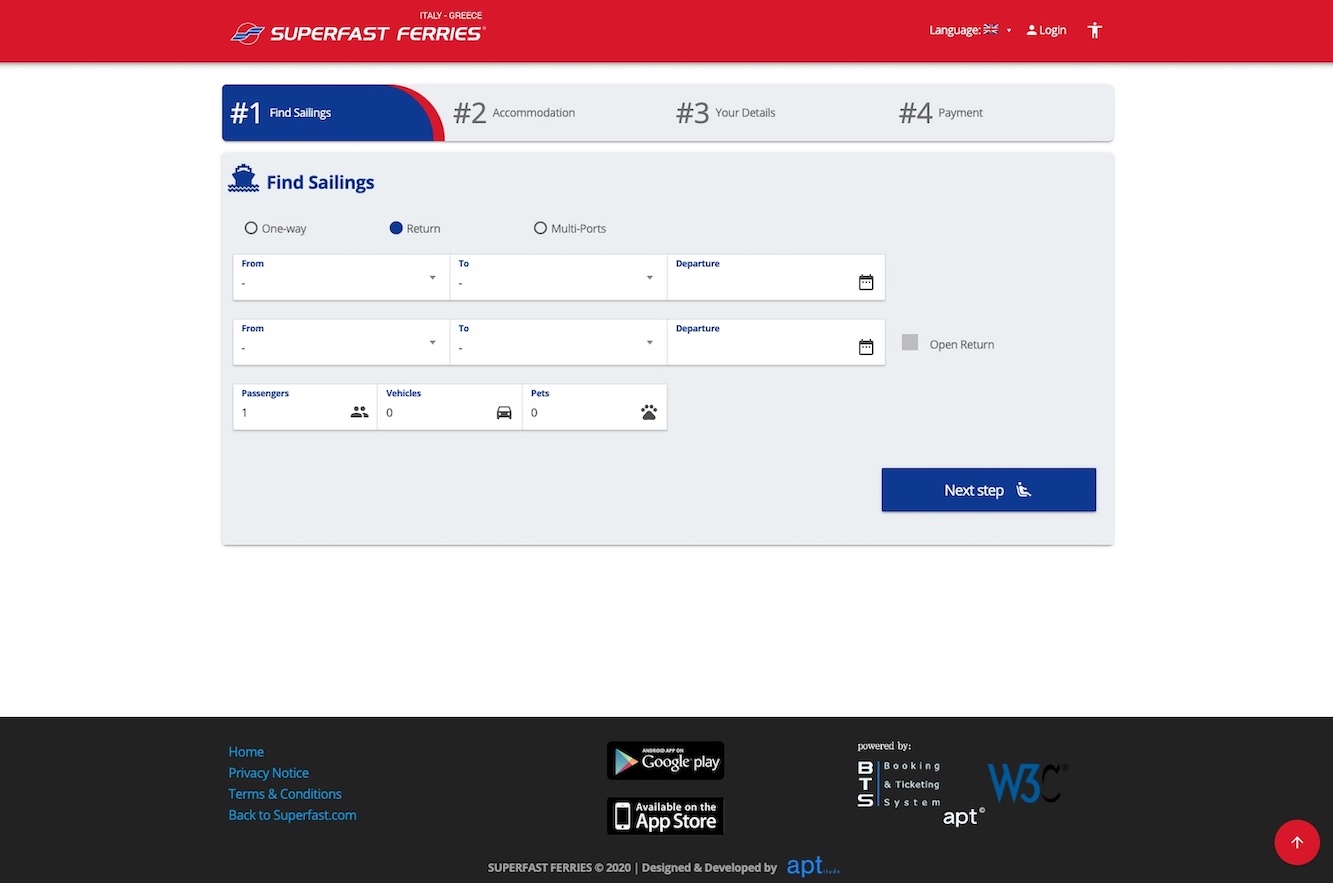
Task: Select the Multi-Ports trip option
Action: point(570,228)
